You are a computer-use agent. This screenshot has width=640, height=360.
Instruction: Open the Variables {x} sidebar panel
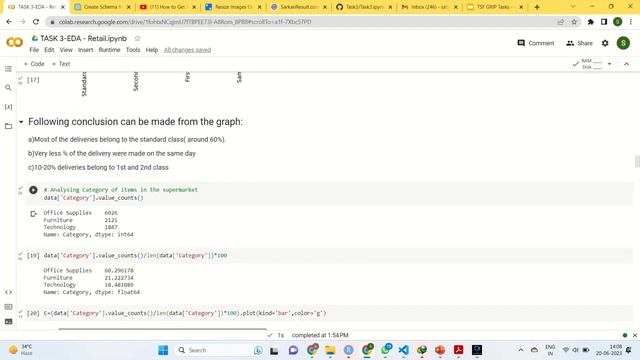pos(8,107)
